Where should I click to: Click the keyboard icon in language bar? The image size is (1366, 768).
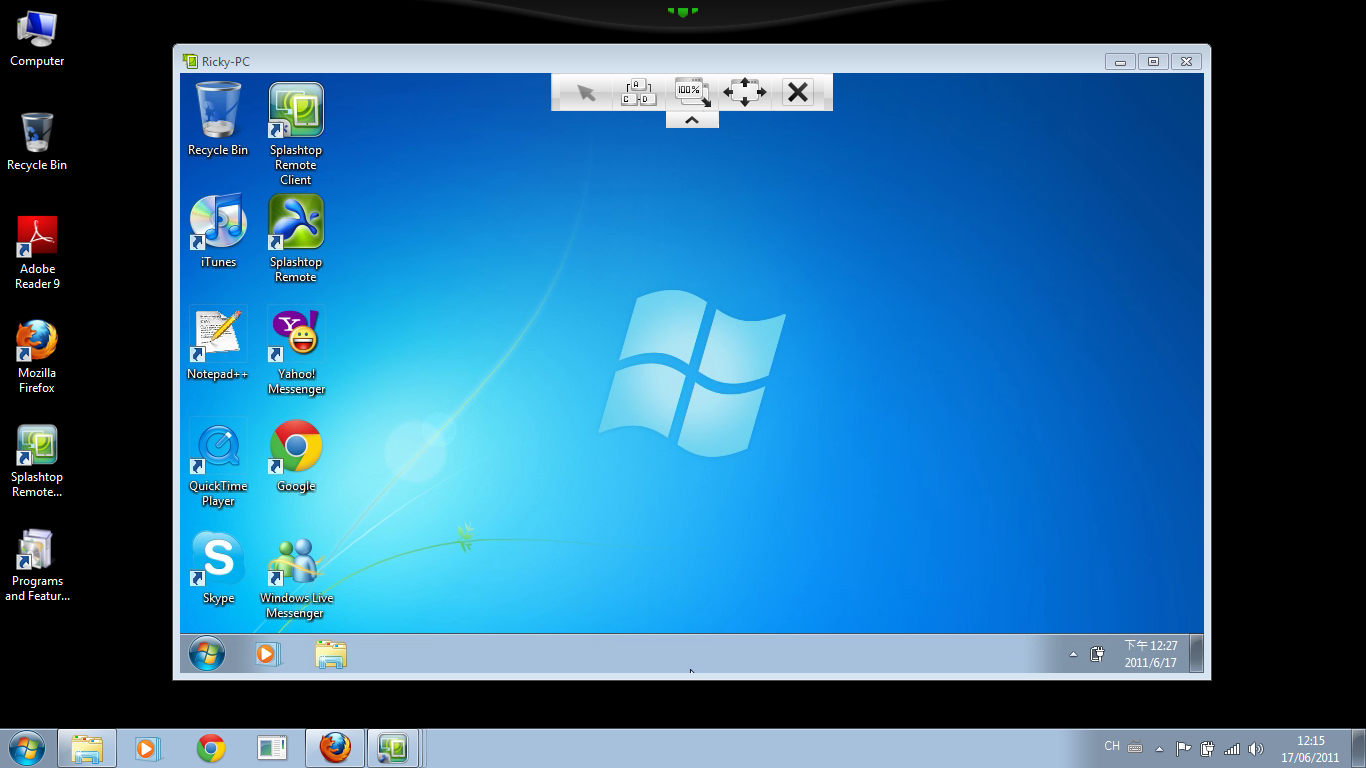coord(1135,747)
